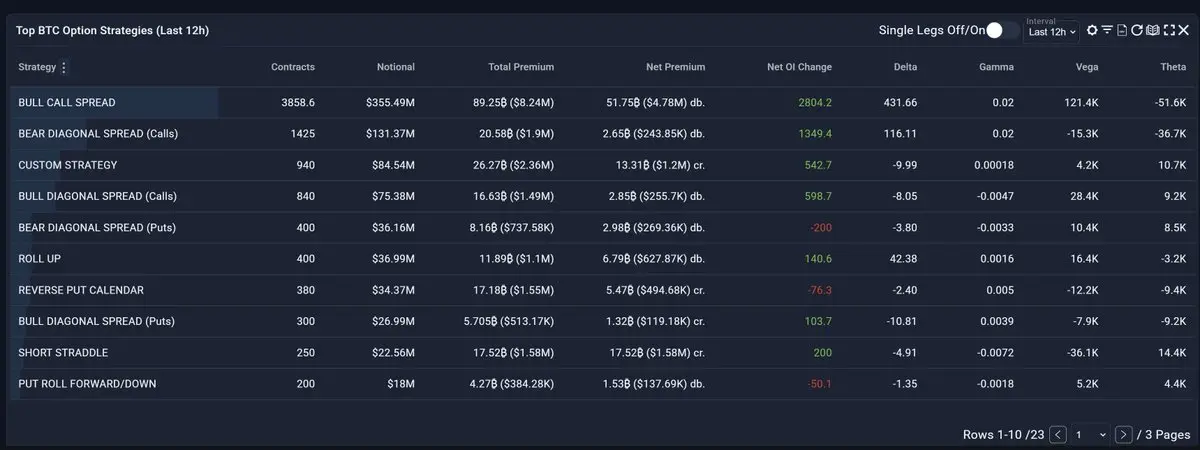Click the Rows 1-10 /23 indicator
This screenshot has width=1200, height=450.
pos(1003,435)
